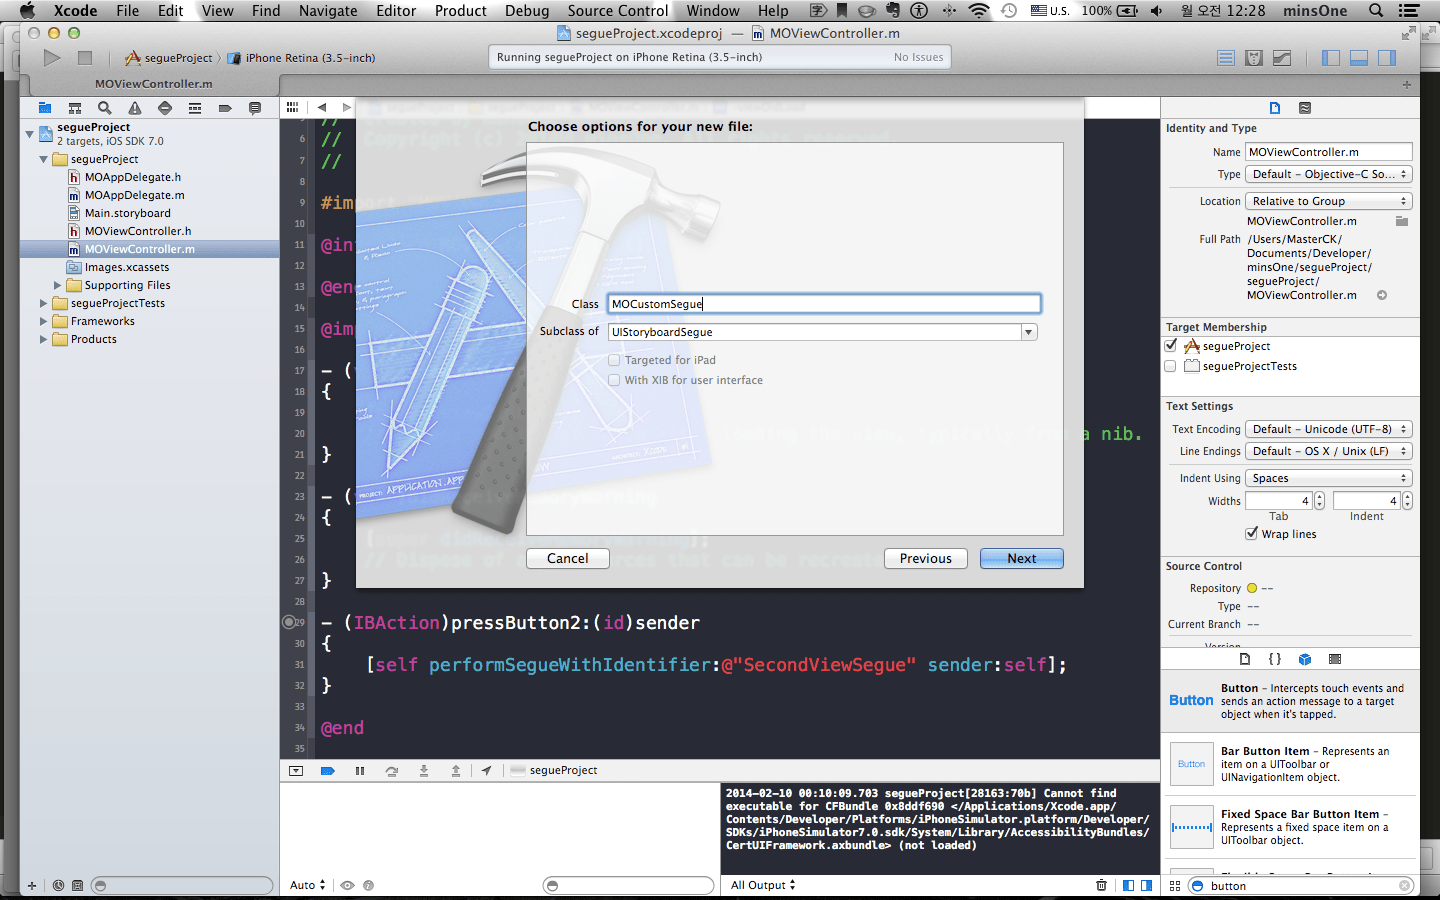This screenshot has width=1440, height=900.
Task: Open the Navigate menu
Action: tap(328, 11)
